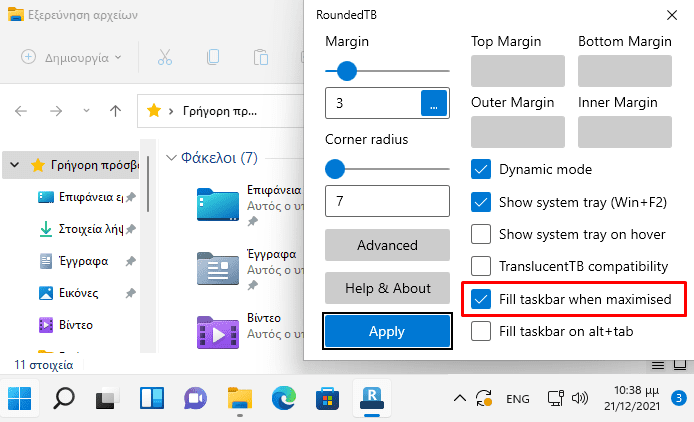Click the copy icon in File Explorer toolbar

[x=213, y=58]
